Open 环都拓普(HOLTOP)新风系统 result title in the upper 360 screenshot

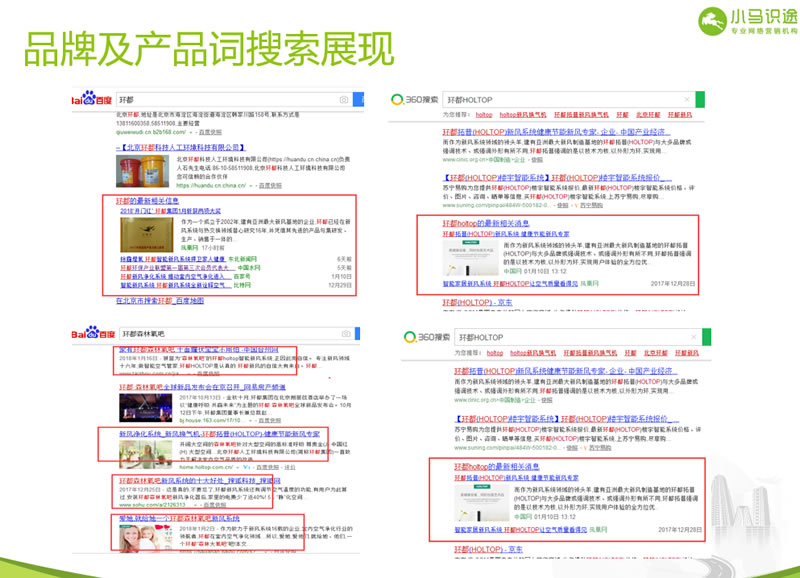point(556,132)
